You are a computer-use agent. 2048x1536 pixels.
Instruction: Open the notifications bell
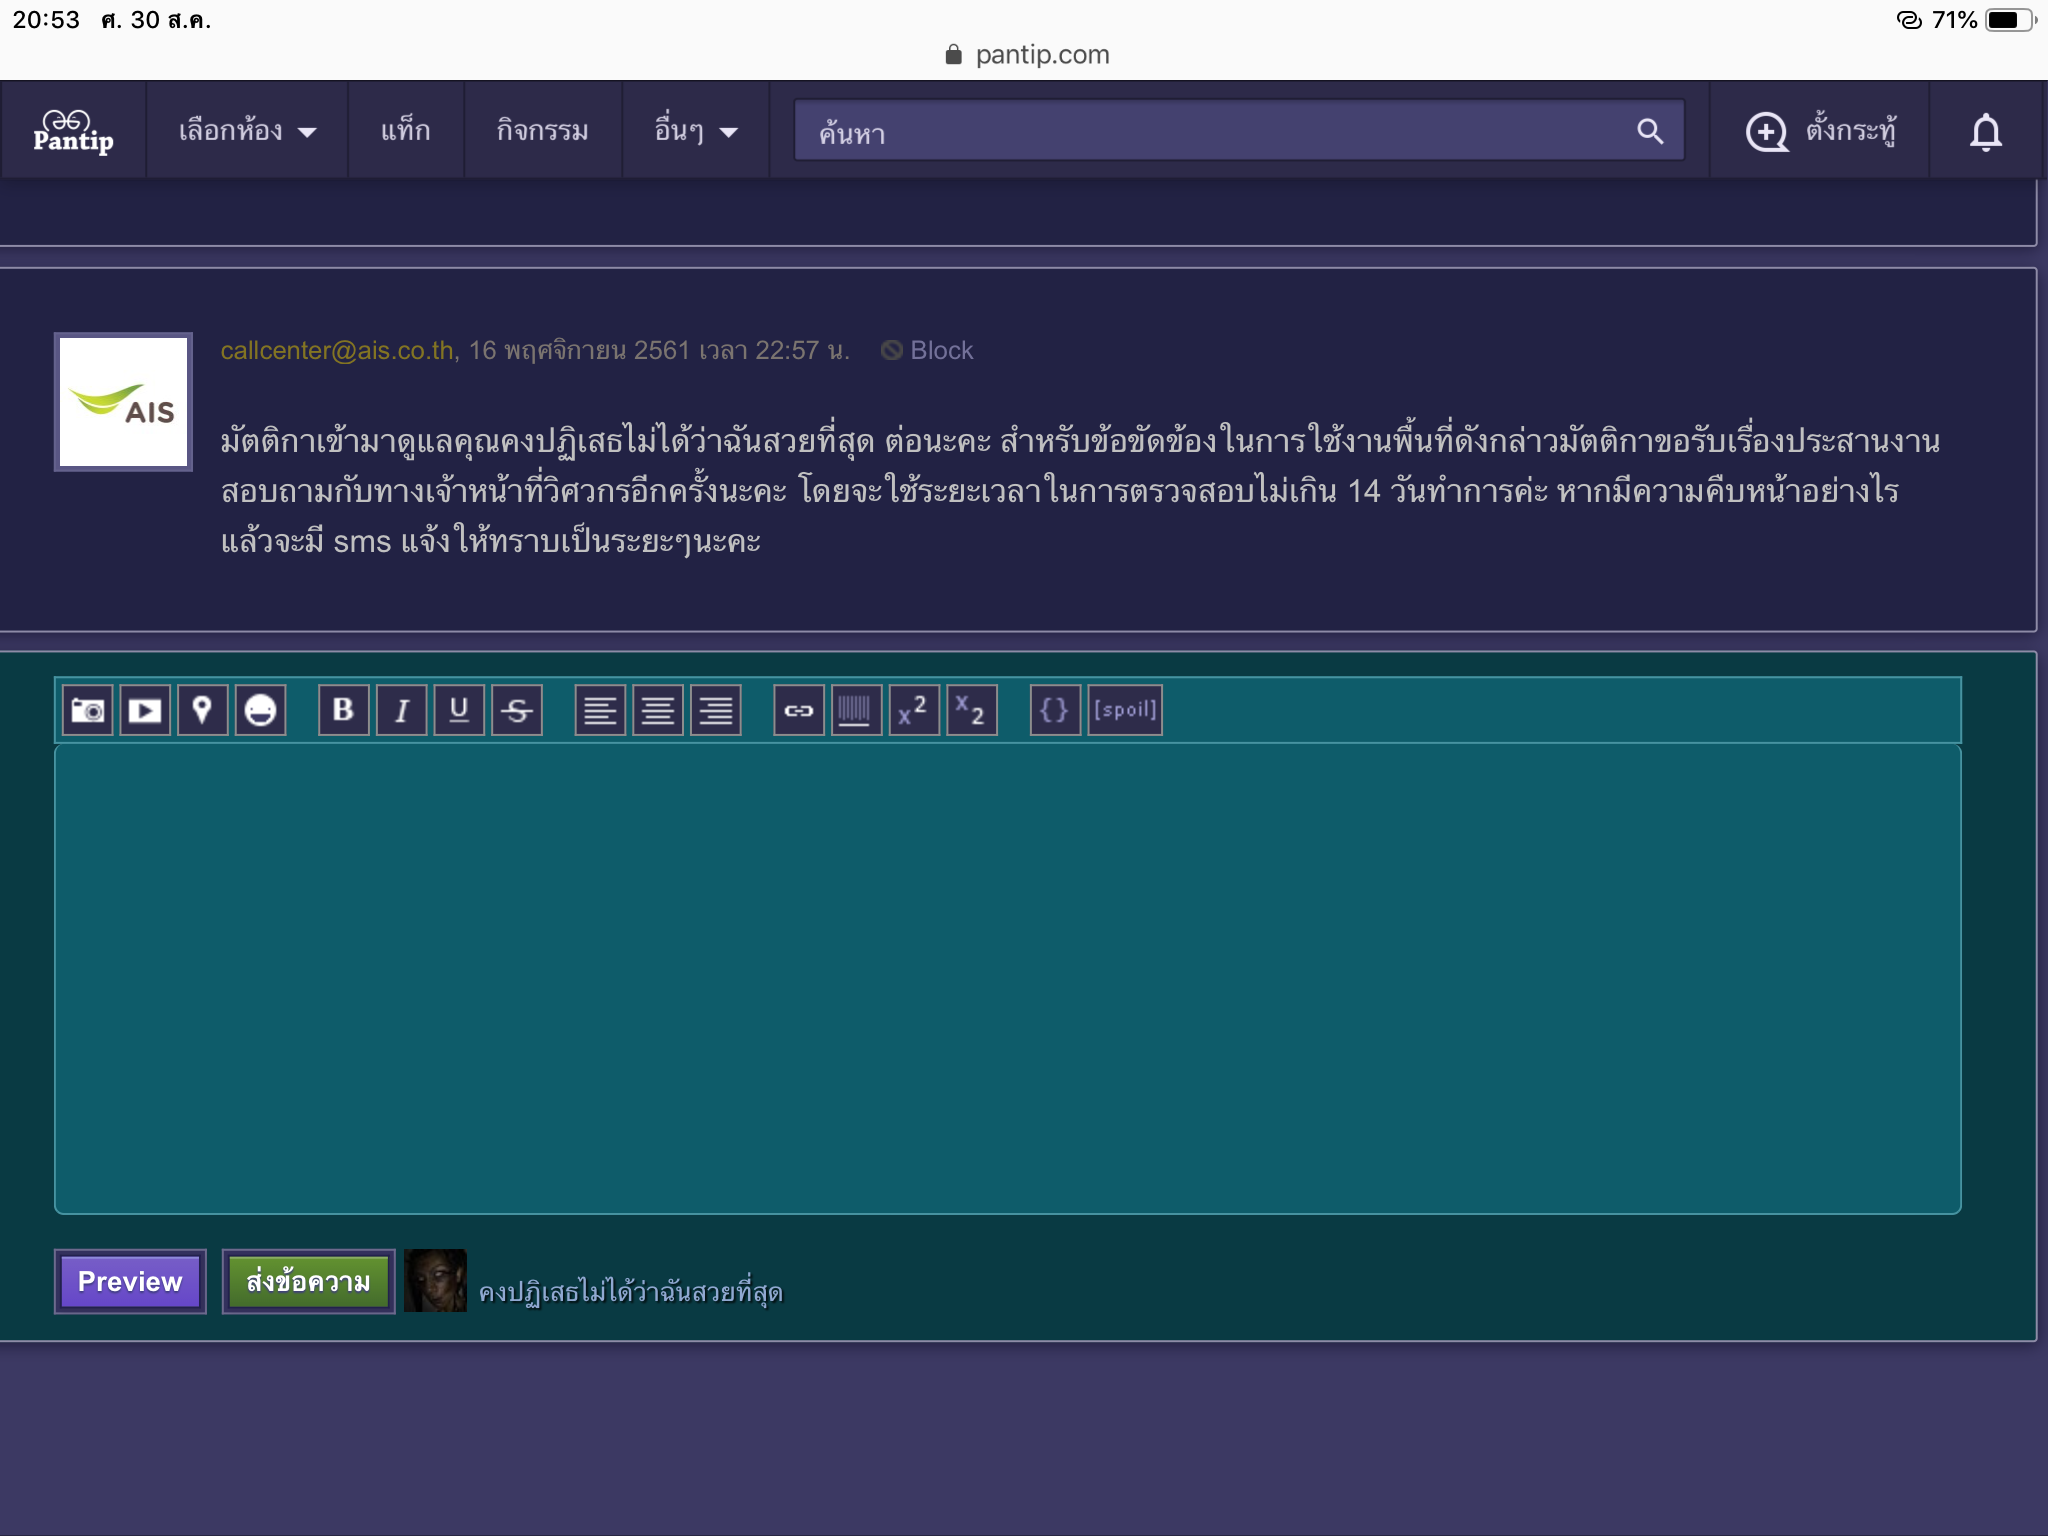tap(1985, 131)
